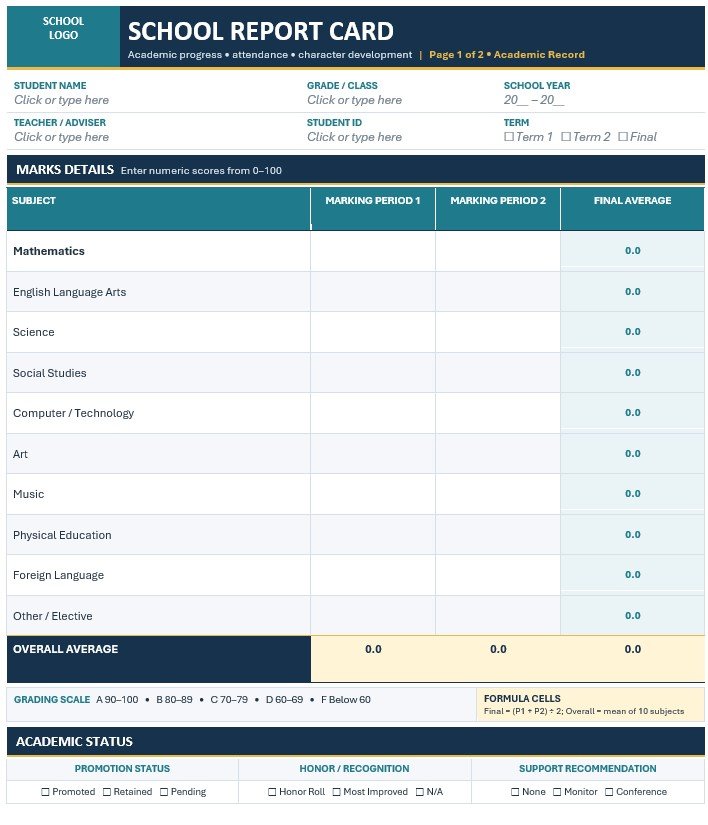Click the MARKS DETAILS section heading
The image size is (708, 825).
click(65, 169)
